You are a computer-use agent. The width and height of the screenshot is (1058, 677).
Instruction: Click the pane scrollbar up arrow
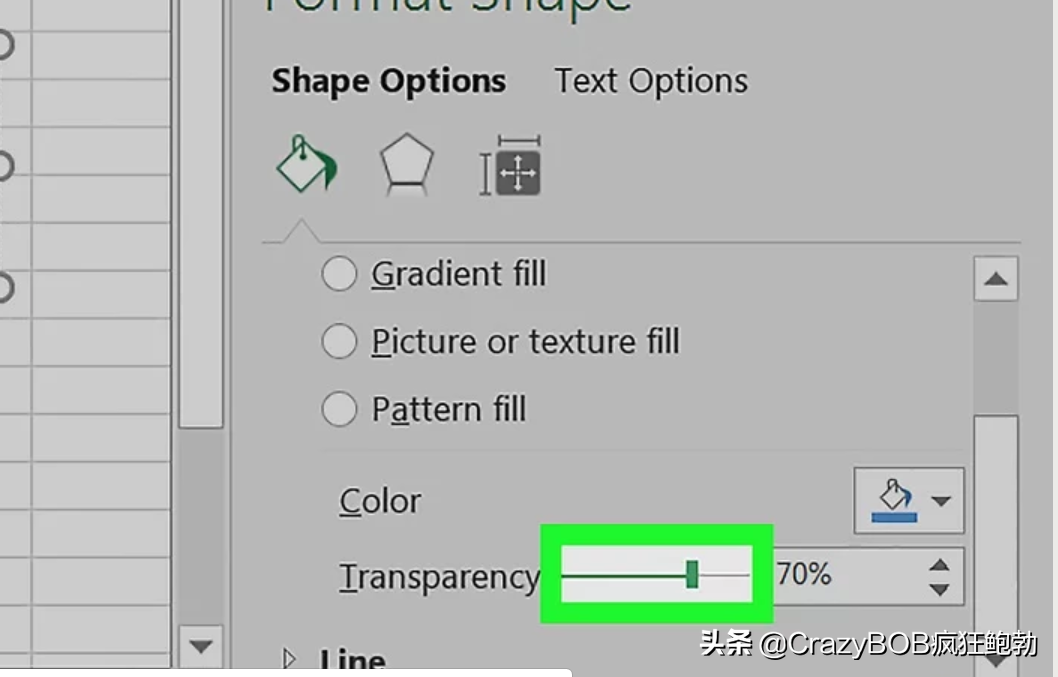tap(996, 279)
